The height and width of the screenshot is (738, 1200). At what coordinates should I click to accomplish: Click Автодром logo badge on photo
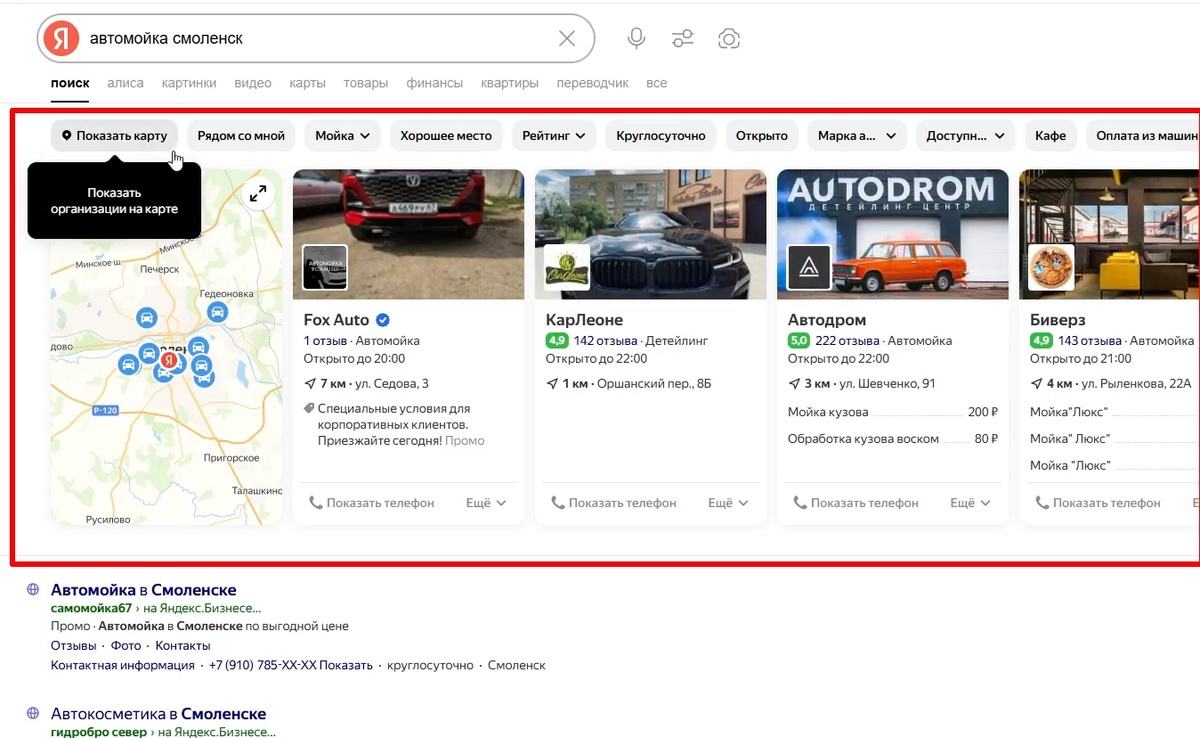tap(809, 267)
